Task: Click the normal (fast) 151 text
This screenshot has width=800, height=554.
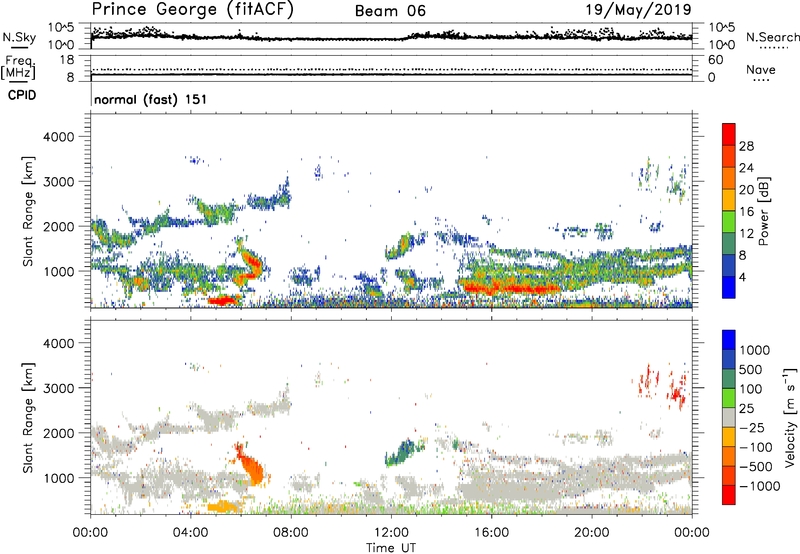Action: (151, 99)
